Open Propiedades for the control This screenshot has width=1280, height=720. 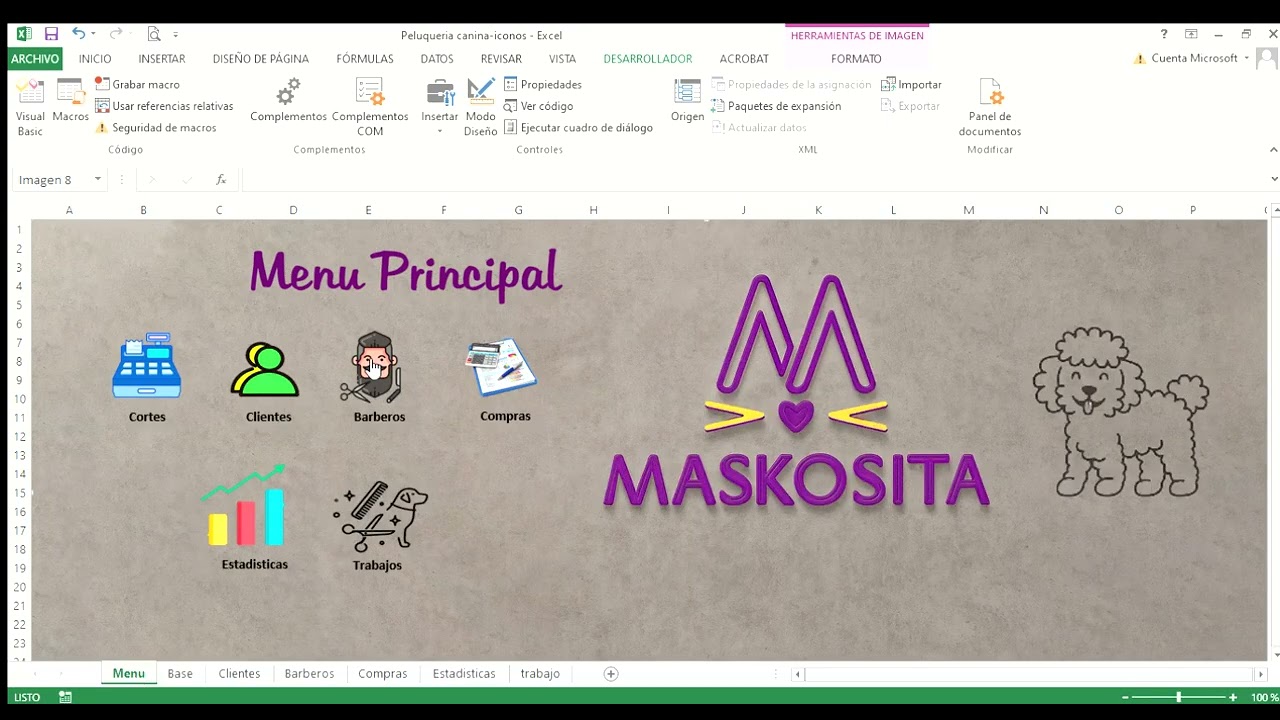pos(543,85)
